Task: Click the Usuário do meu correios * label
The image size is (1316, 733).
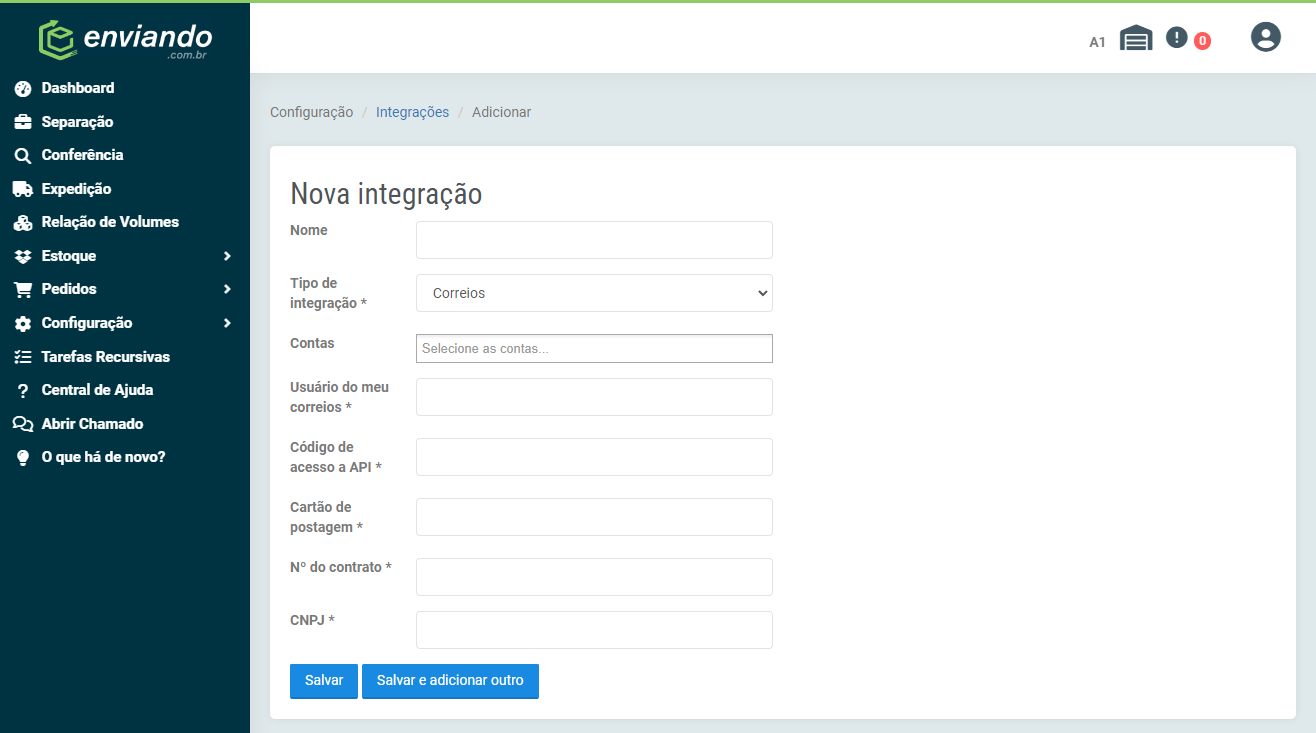Action: point(339,397)
